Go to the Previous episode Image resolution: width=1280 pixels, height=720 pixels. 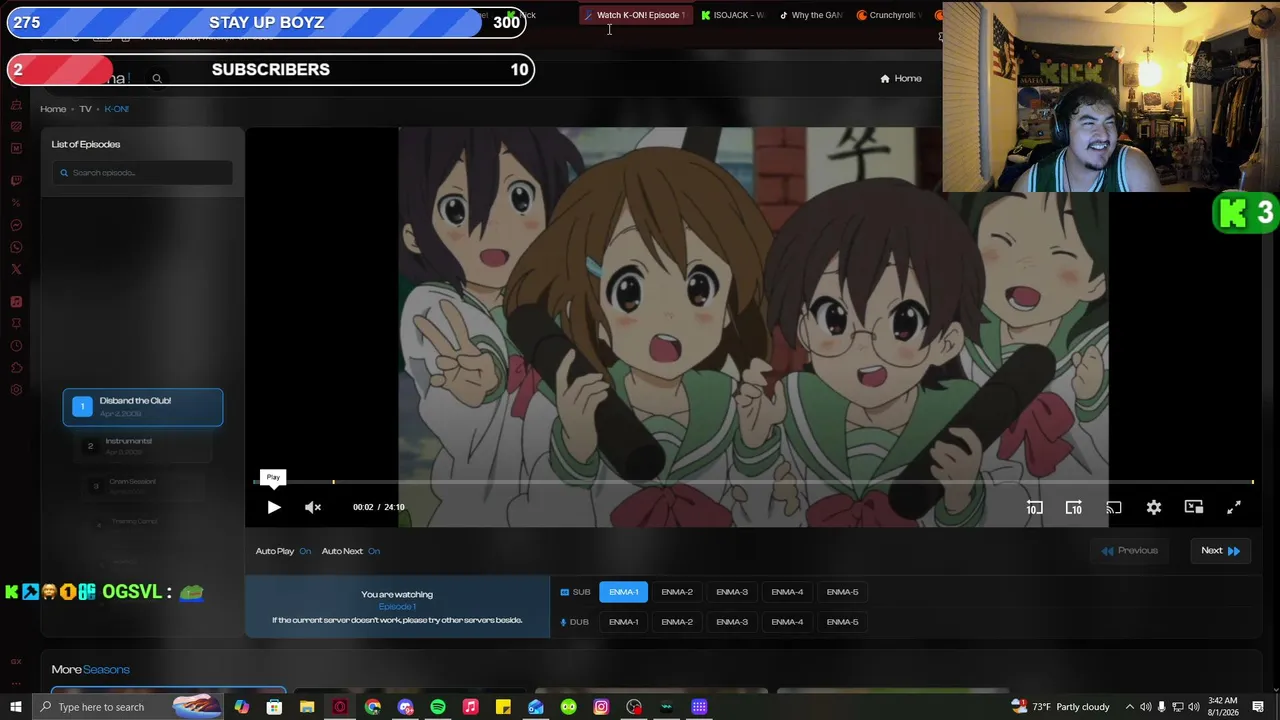pyautogui.click(x=1130, y=551)
